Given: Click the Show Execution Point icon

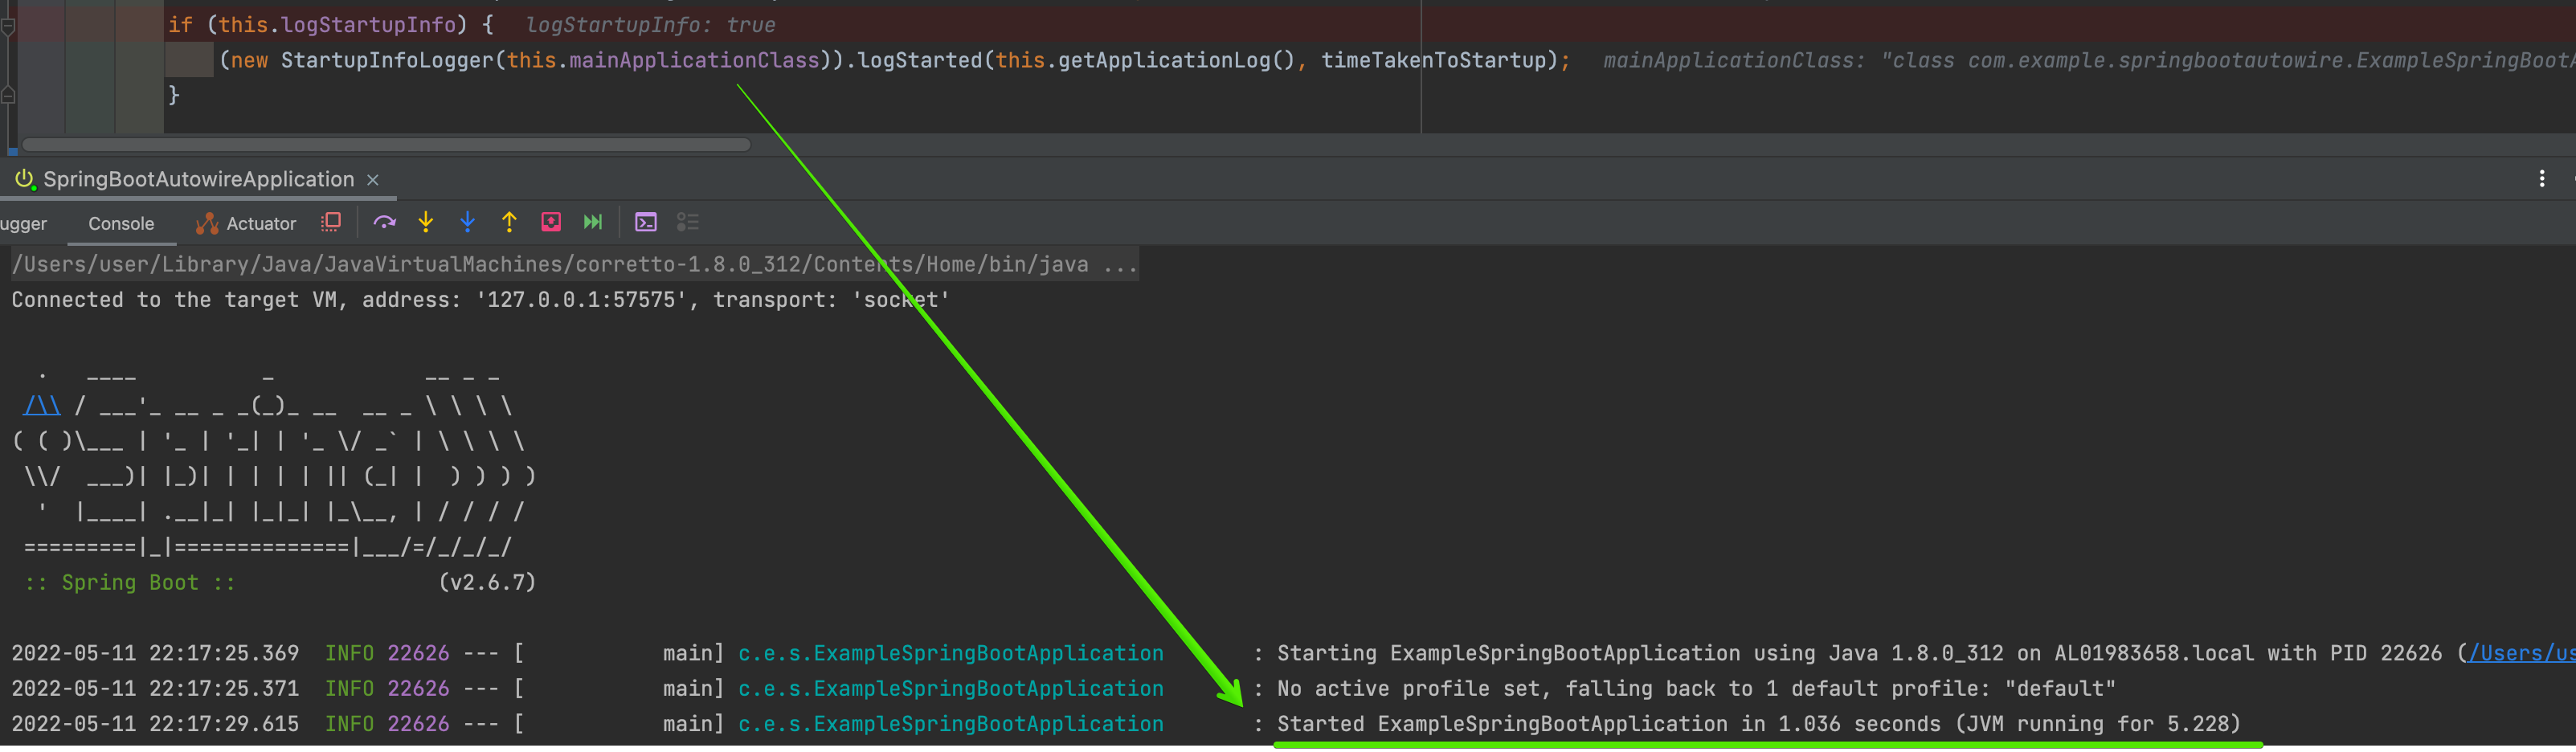Looking at the screenshot, I should (331, 222).
